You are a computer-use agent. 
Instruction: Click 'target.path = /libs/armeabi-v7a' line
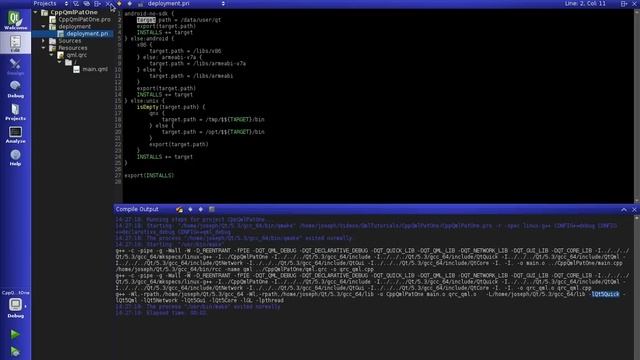click(198, 64)
